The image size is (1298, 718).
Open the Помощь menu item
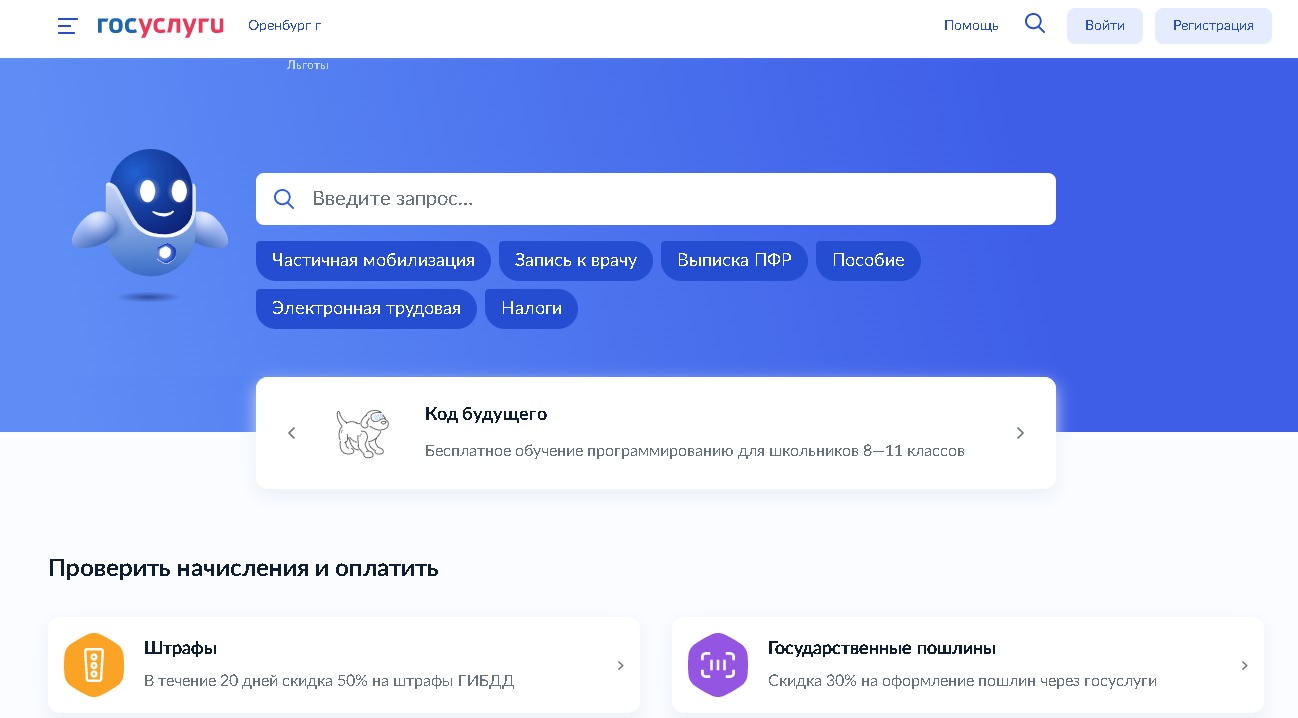tap(971, 26)
